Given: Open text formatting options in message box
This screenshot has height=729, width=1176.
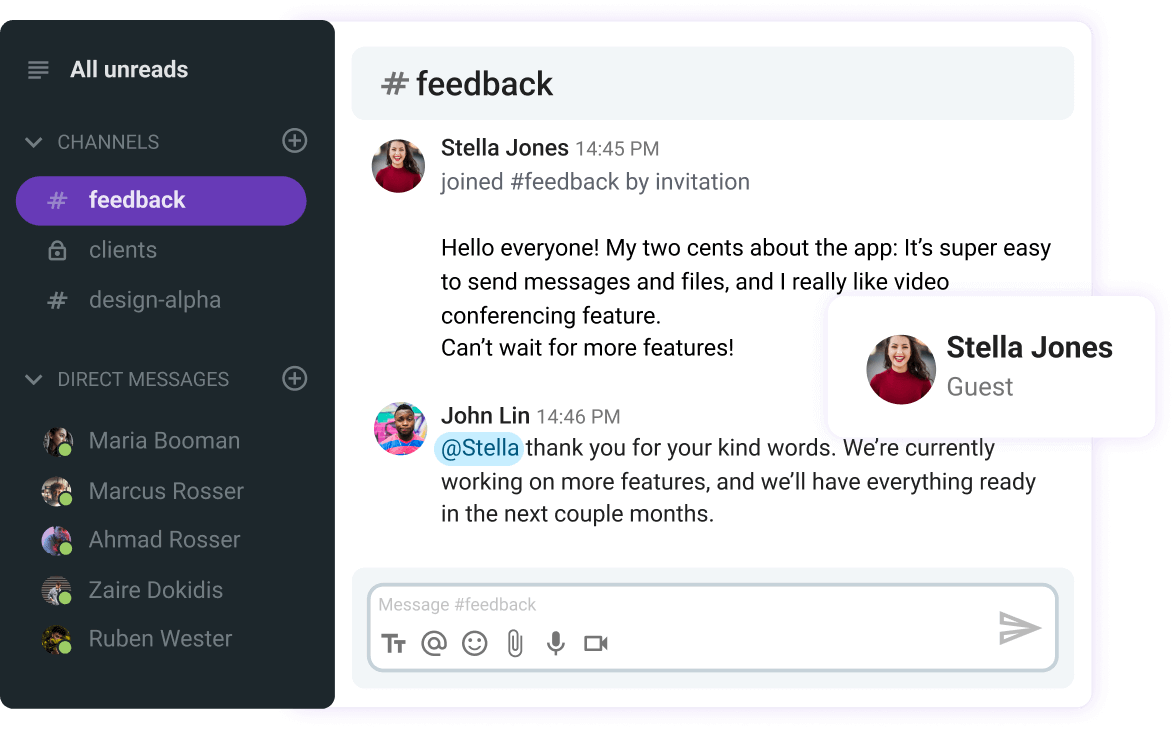Looking at the screenshot, I should pos(394,643).
